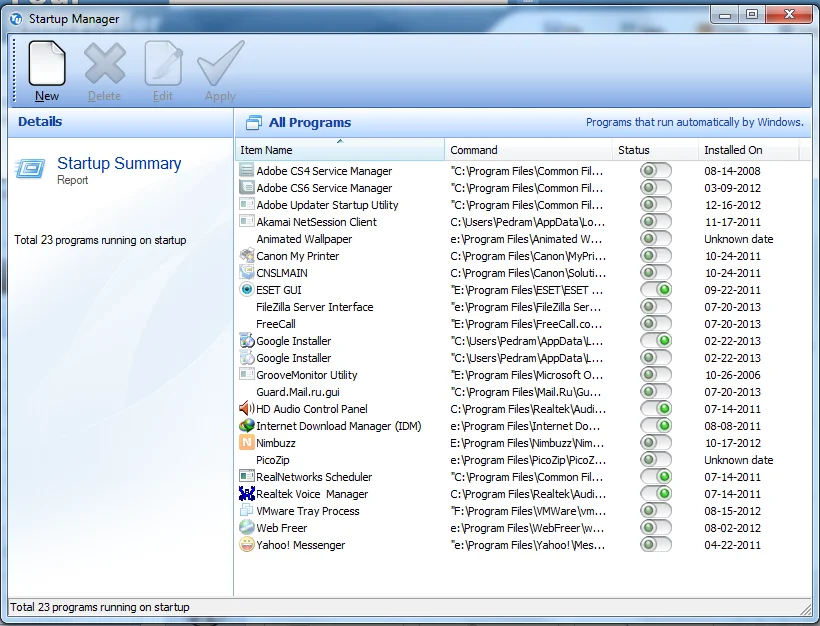Image resolution: width=820 pixels, height=626 pixels.
Task: Click the Nimbuzz orange icon
Action: [246, 442]
